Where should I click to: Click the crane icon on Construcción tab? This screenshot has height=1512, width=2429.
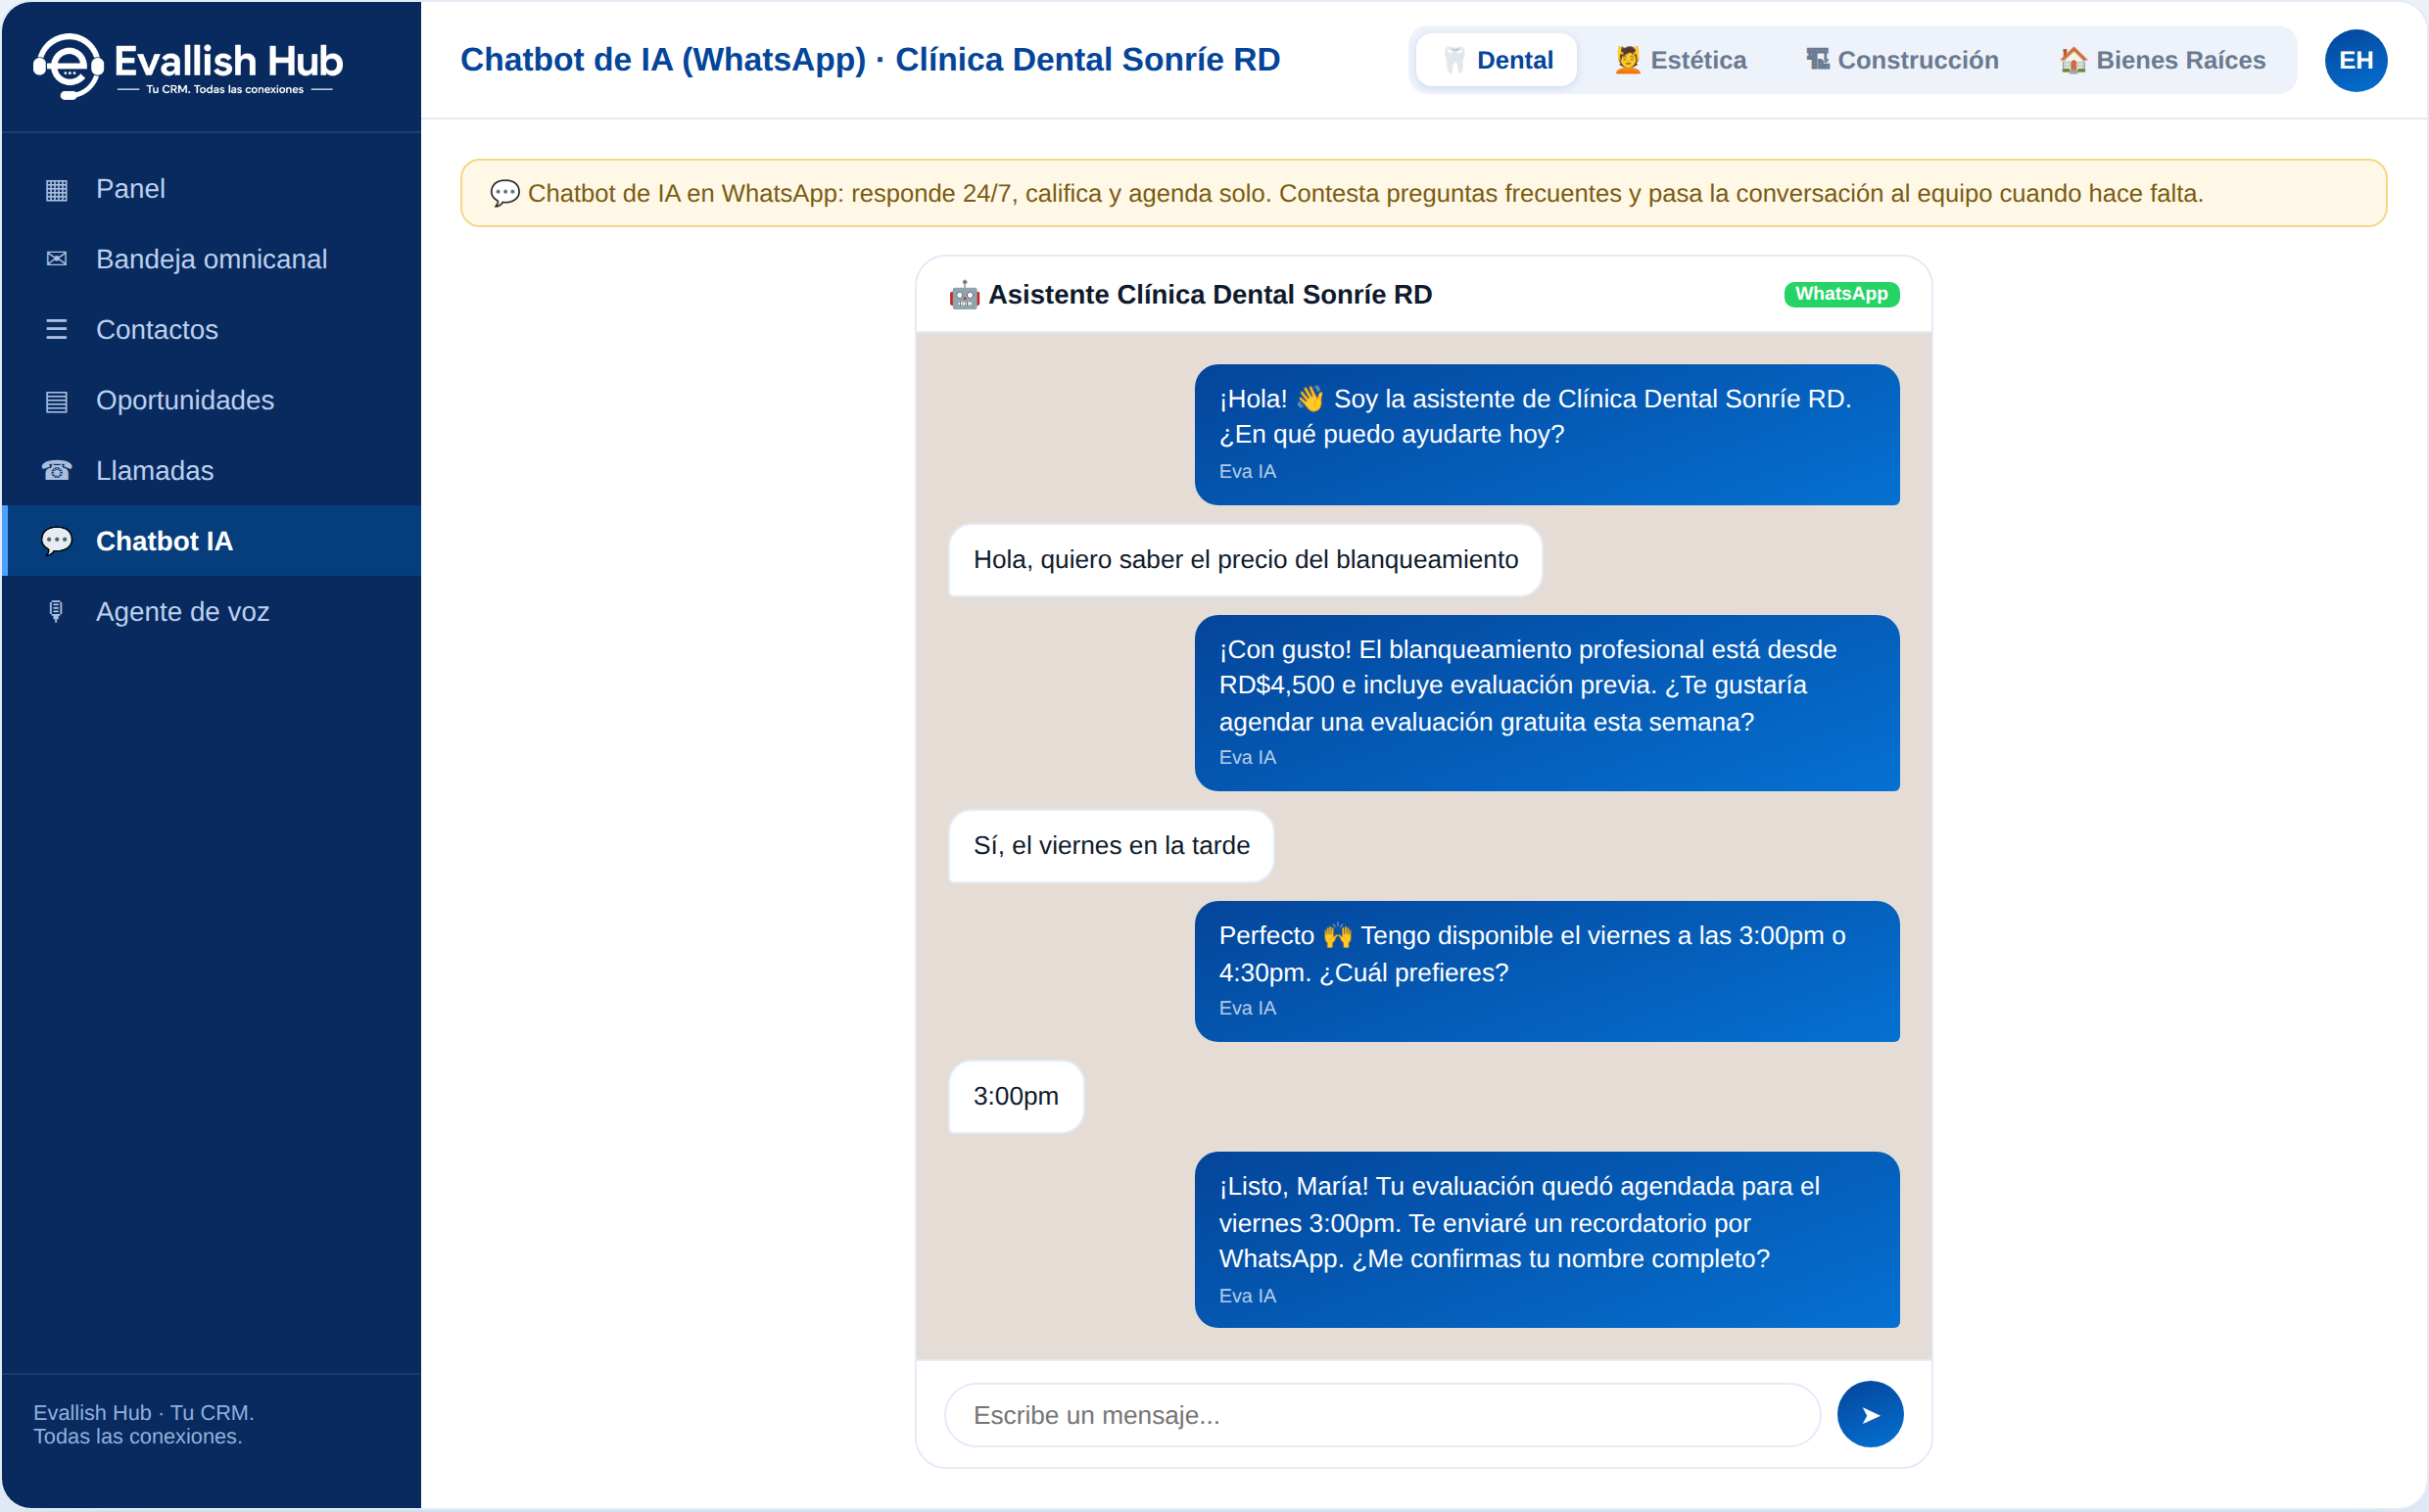(x=1816, y=60)
